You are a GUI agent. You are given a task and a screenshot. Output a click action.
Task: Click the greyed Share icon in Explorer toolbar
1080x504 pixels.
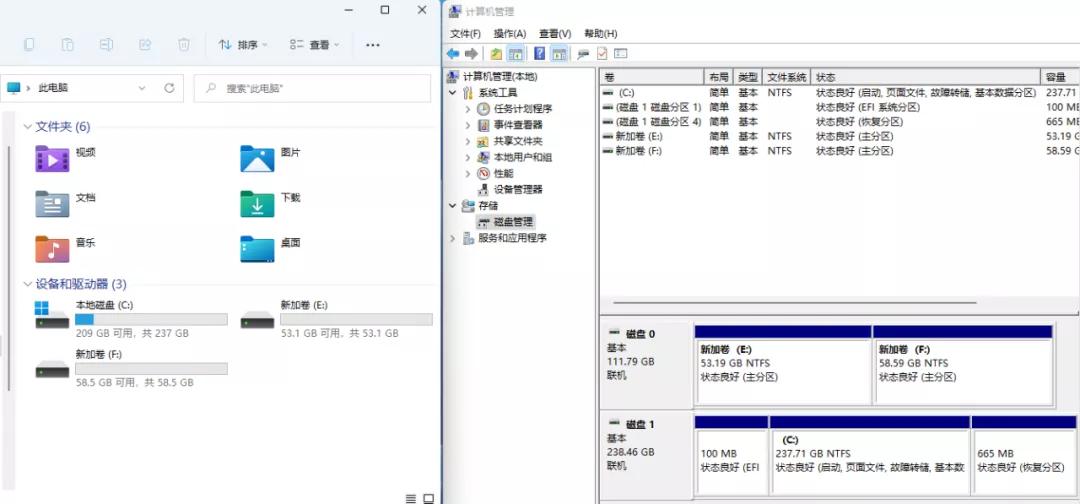coord(145,45)
